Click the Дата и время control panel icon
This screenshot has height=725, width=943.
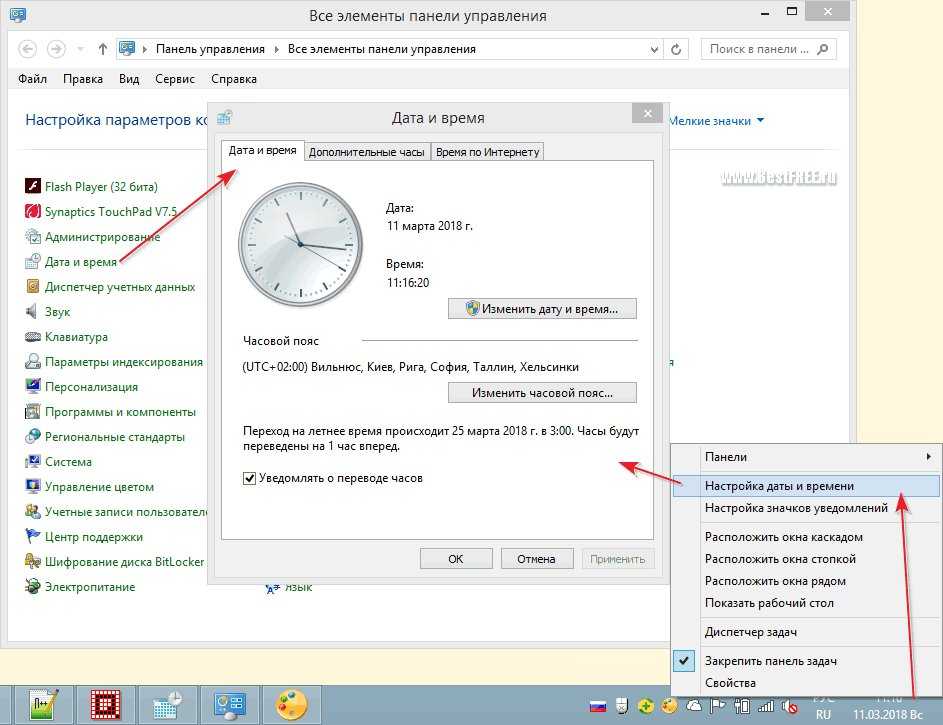(x=32, y=262)
